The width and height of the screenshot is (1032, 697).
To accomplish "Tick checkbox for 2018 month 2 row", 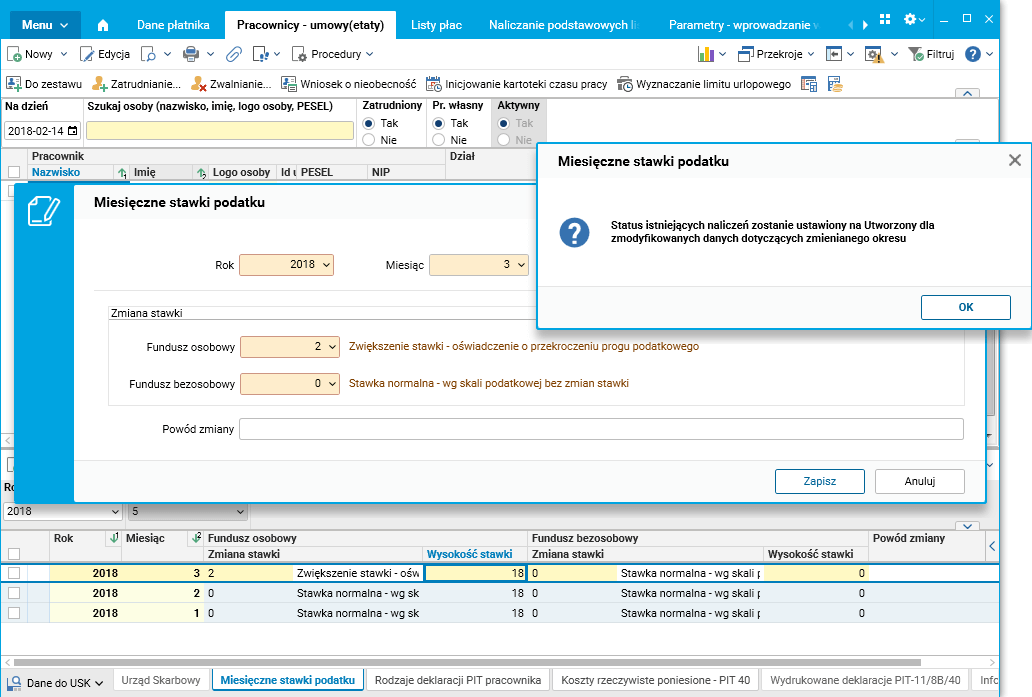I will coord(14,593).
